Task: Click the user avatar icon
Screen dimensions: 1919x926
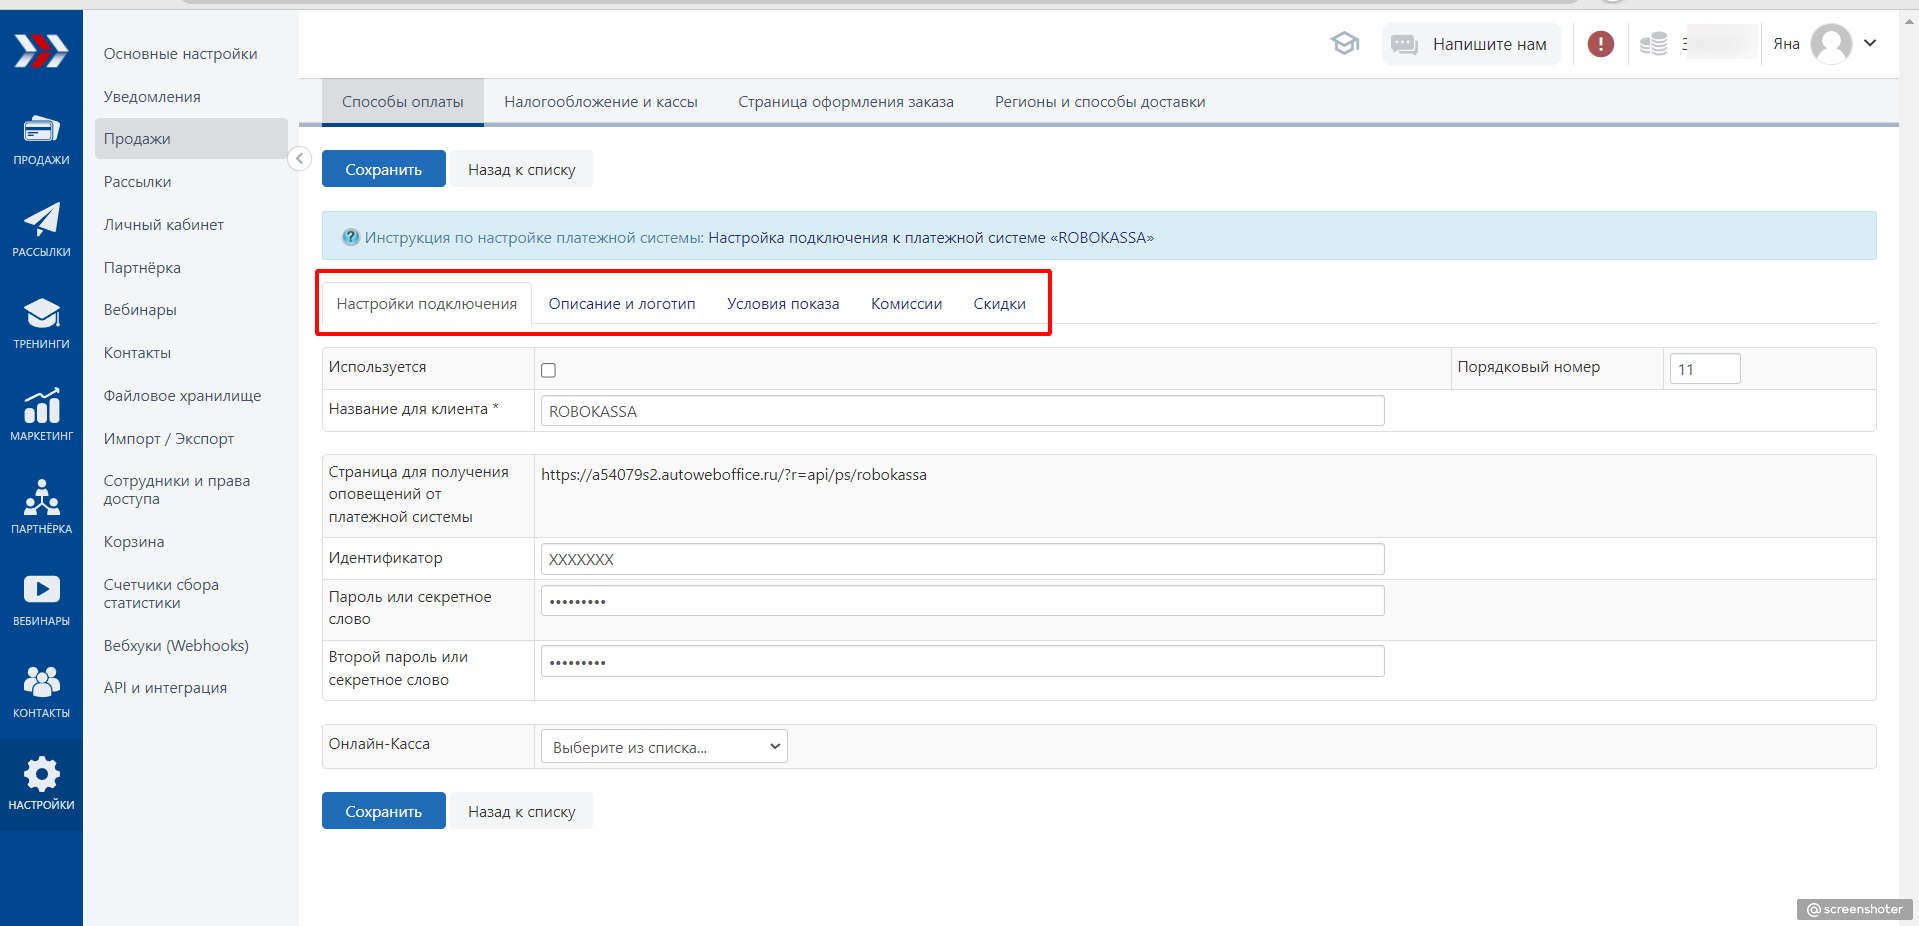Action: click(x=1831, y=44)
